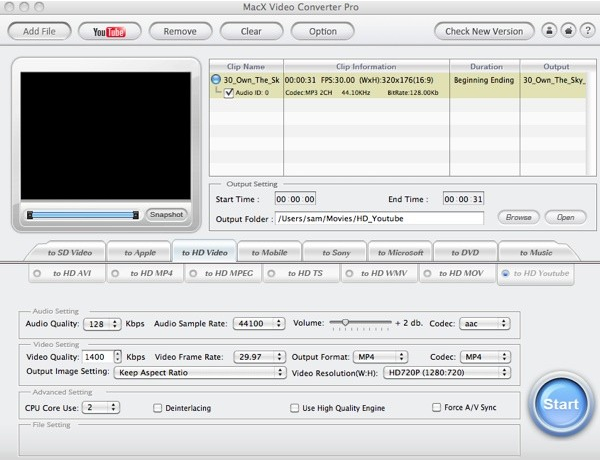Image resolution: width=600 pixels, height=460 pixels.
Task: Enable Use High Quality Engine
Action: [x=294, y=408]
